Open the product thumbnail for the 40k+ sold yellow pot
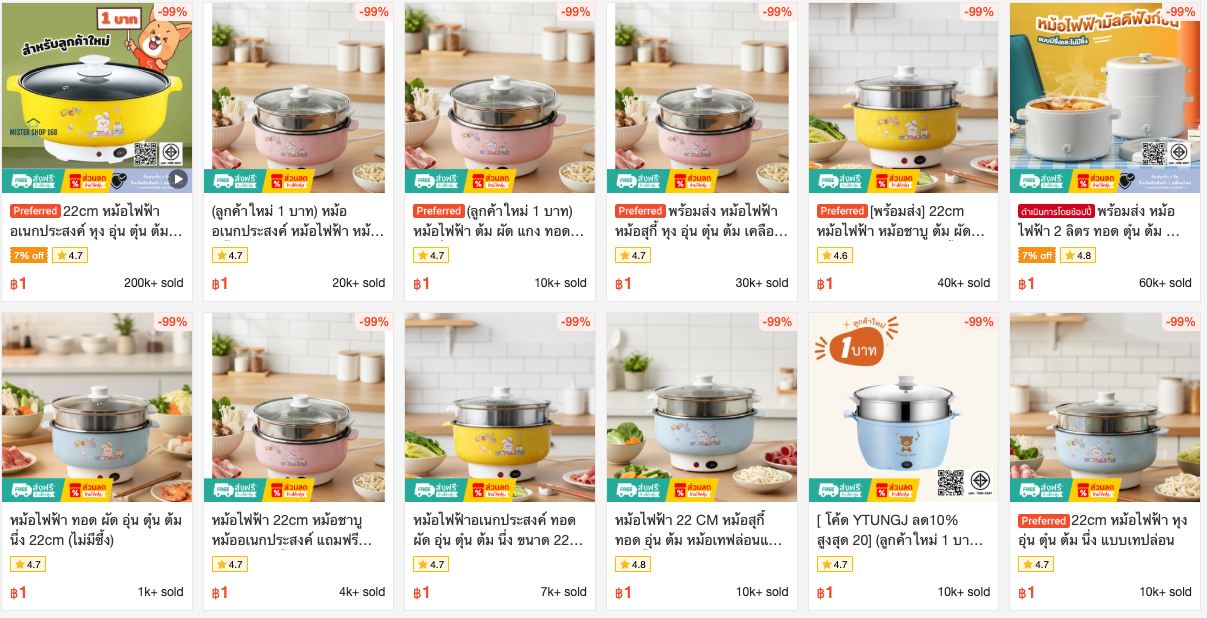Image resolution: width=1207 pixels, height=618 pixels. [903, 98]
